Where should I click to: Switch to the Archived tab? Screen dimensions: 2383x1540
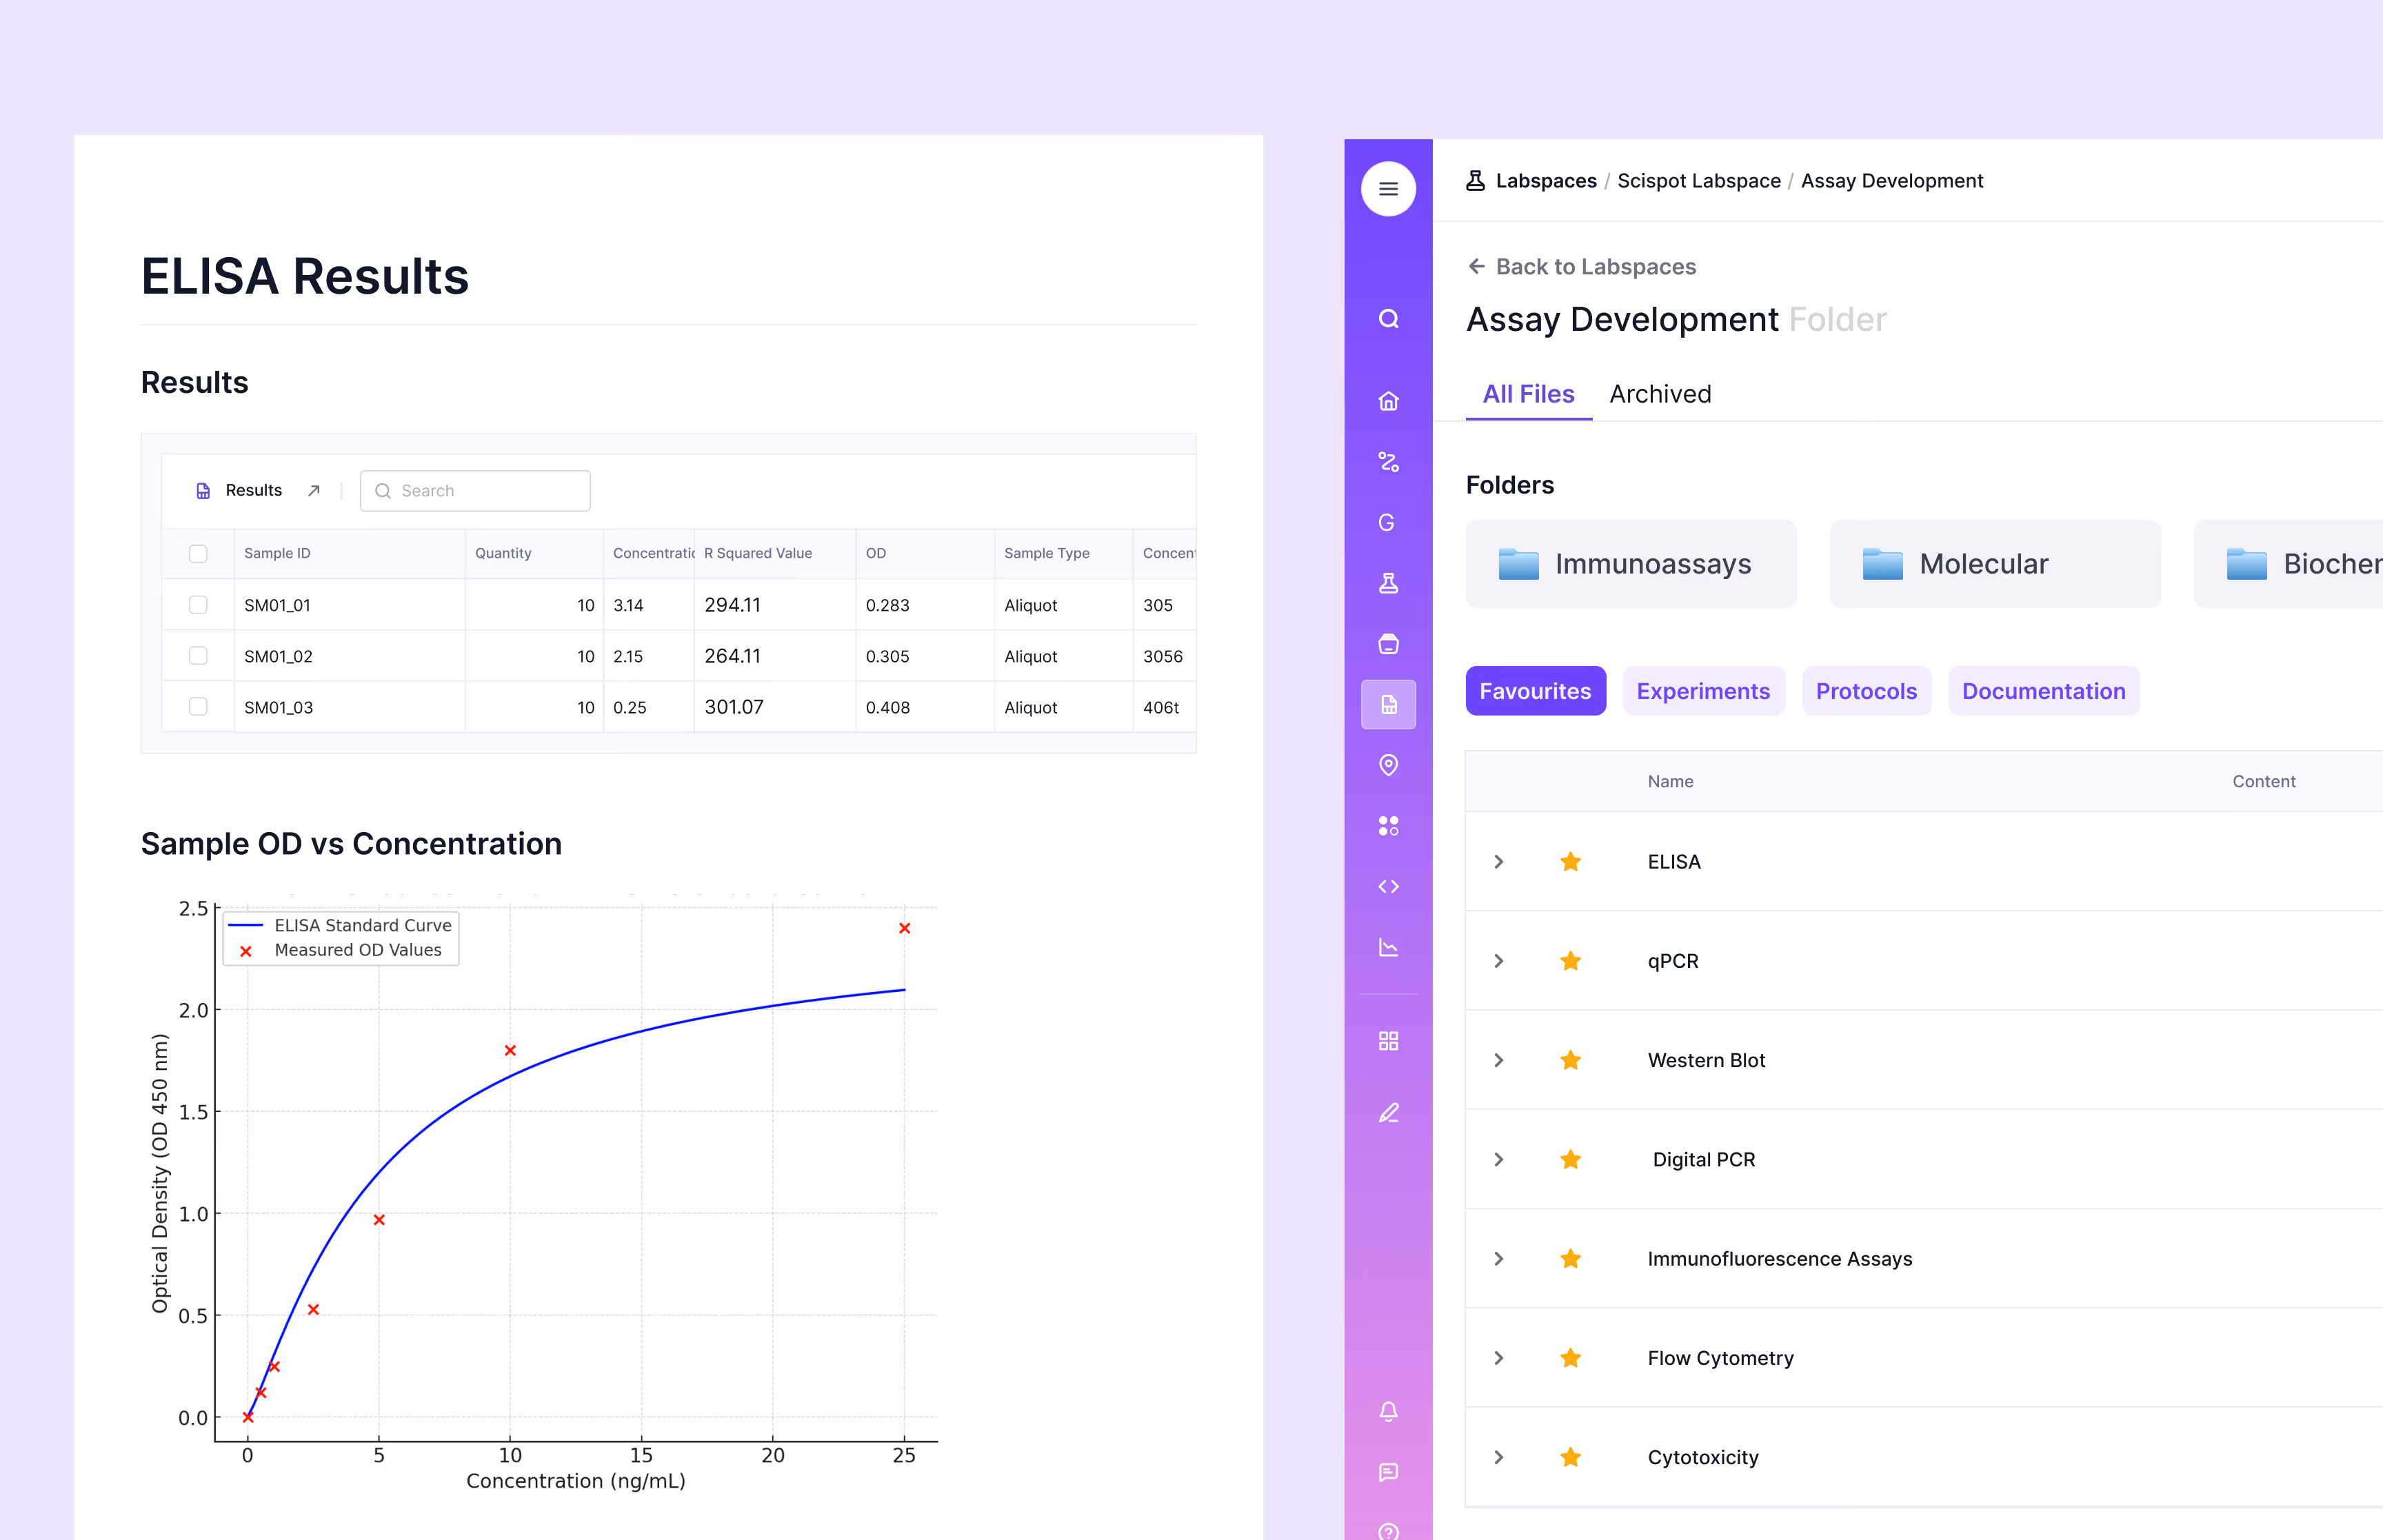(1660, 394)
